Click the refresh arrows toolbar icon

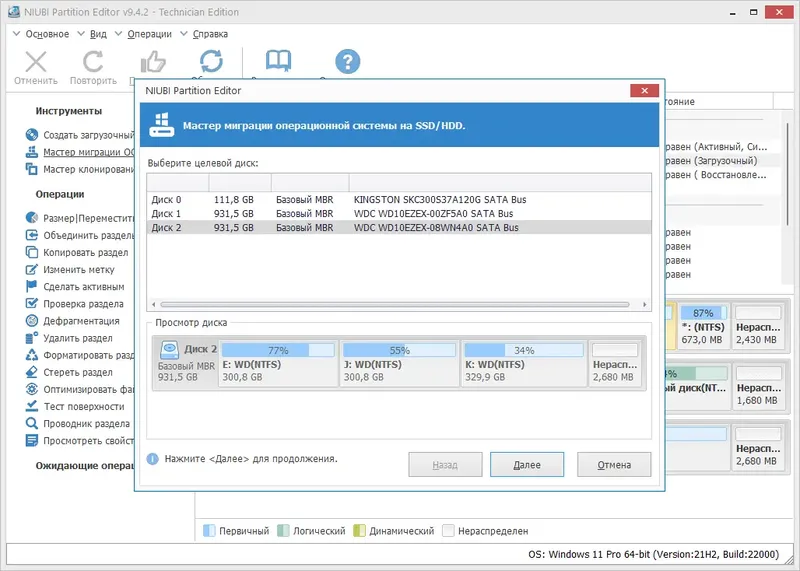pyautogui.click(x=211, y=61)
